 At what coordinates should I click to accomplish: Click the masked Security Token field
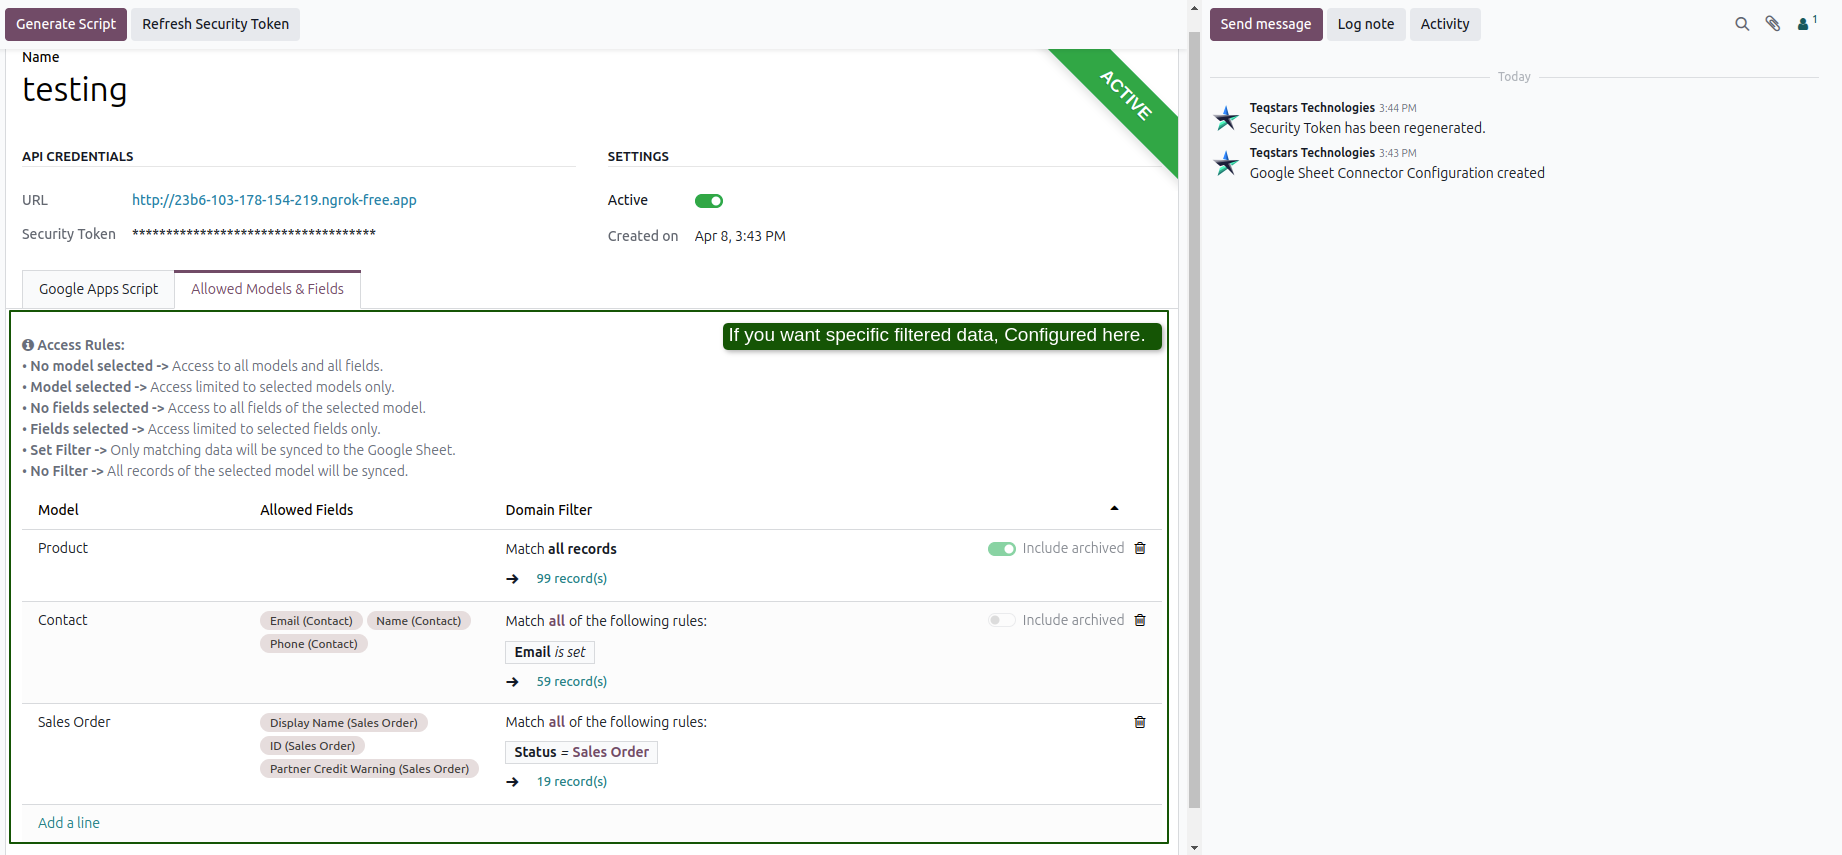[254, 234]
